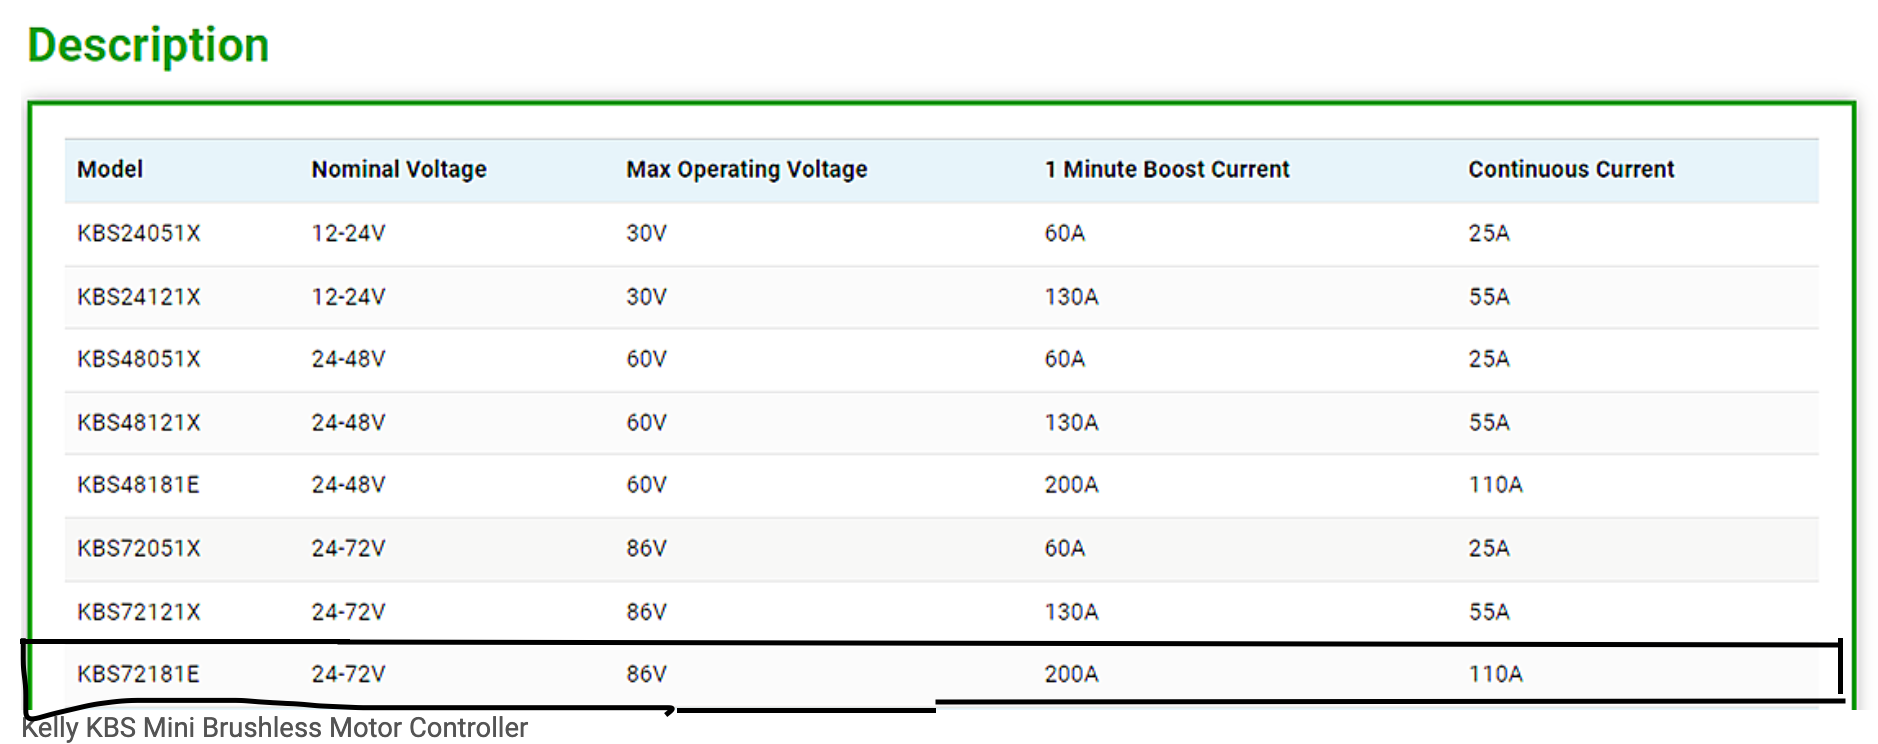The image size is (1878, 744).
Task: Click 130A boost current for KBS72121X
Action: (1071, 612)
